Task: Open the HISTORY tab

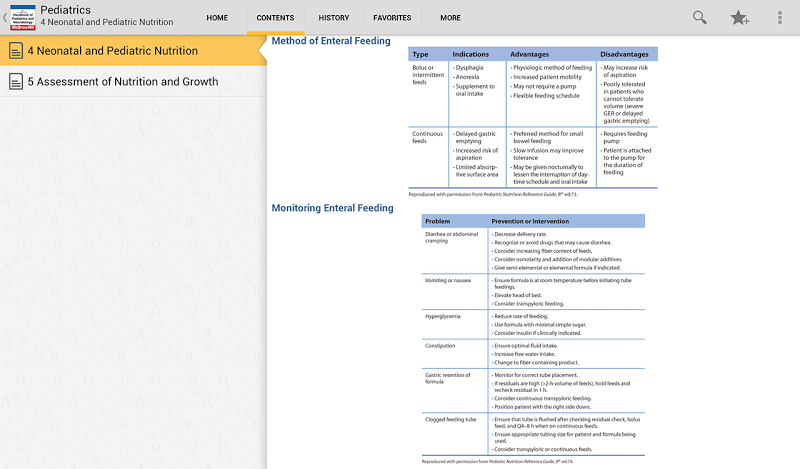Action: pyautogui.click(x=334, y=18)
